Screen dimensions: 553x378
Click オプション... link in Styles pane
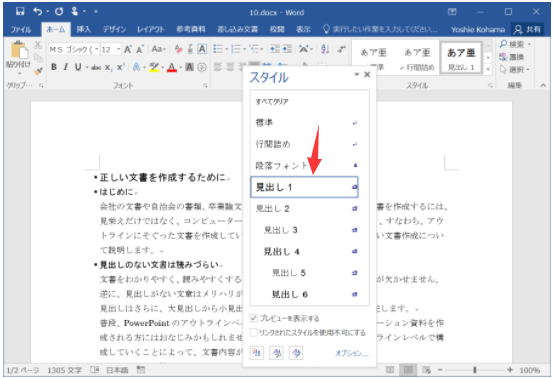[x=351, y=353]
